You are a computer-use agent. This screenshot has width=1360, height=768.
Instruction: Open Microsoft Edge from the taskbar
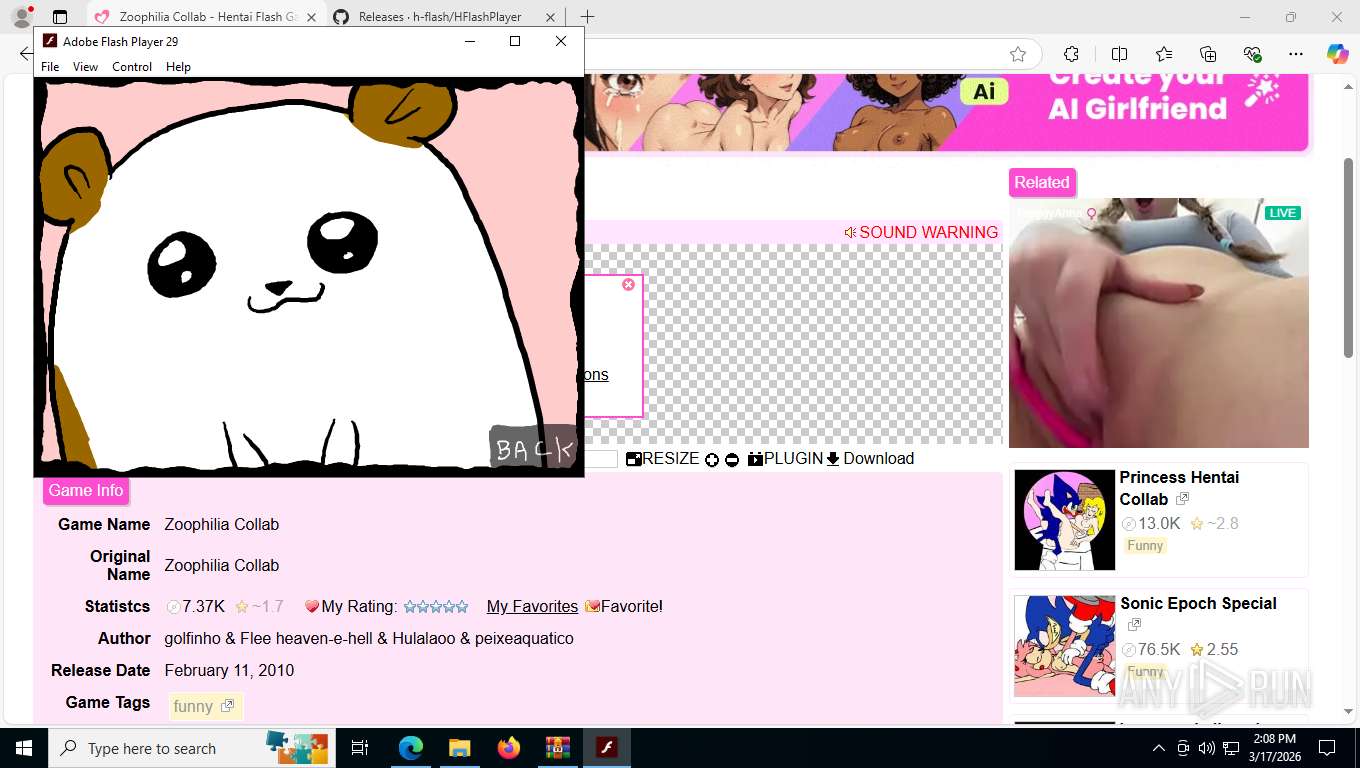click(x=411, y=748)
